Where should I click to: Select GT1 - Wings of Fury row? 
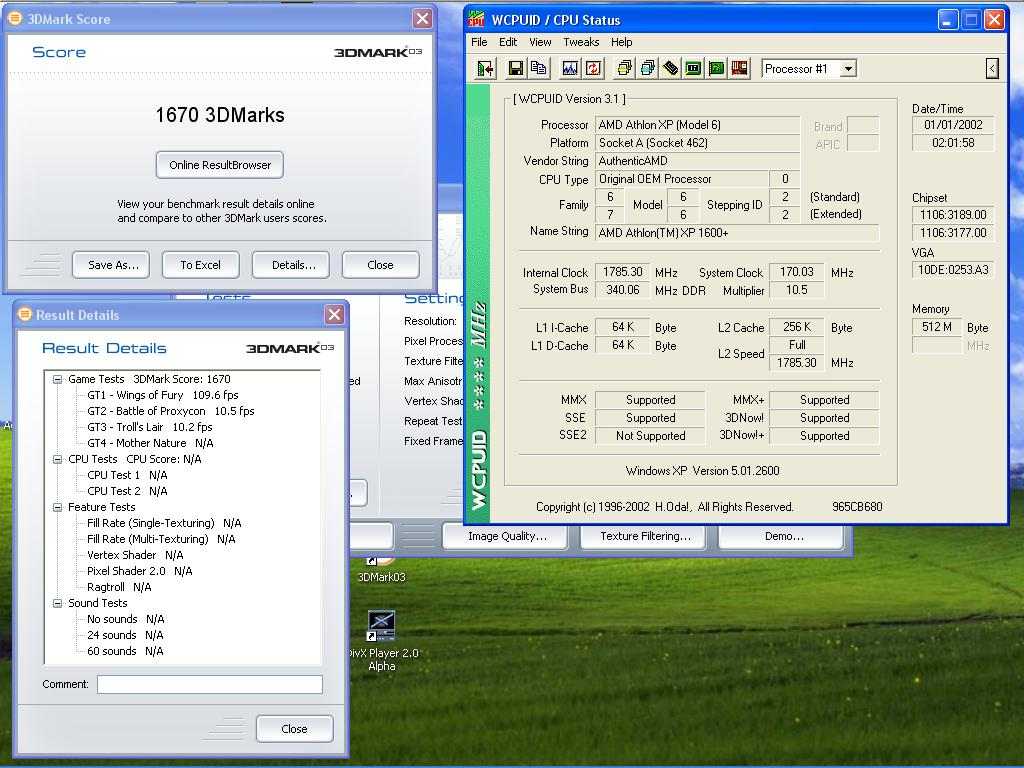(163, 395)
